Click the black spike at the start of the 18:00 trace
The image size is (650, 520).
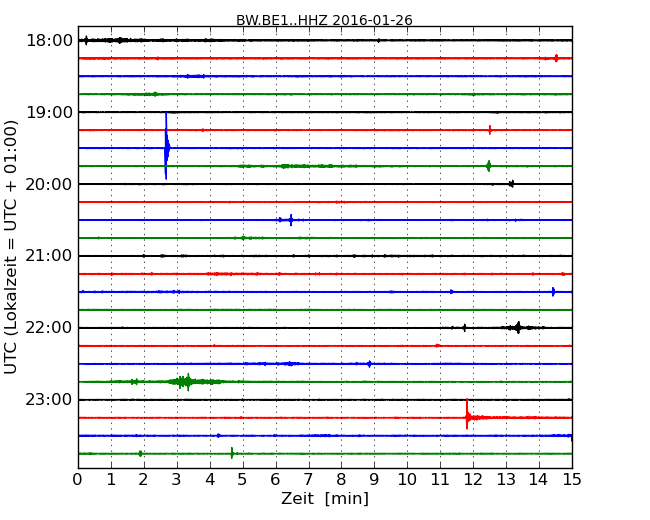(x=86, y=40)
